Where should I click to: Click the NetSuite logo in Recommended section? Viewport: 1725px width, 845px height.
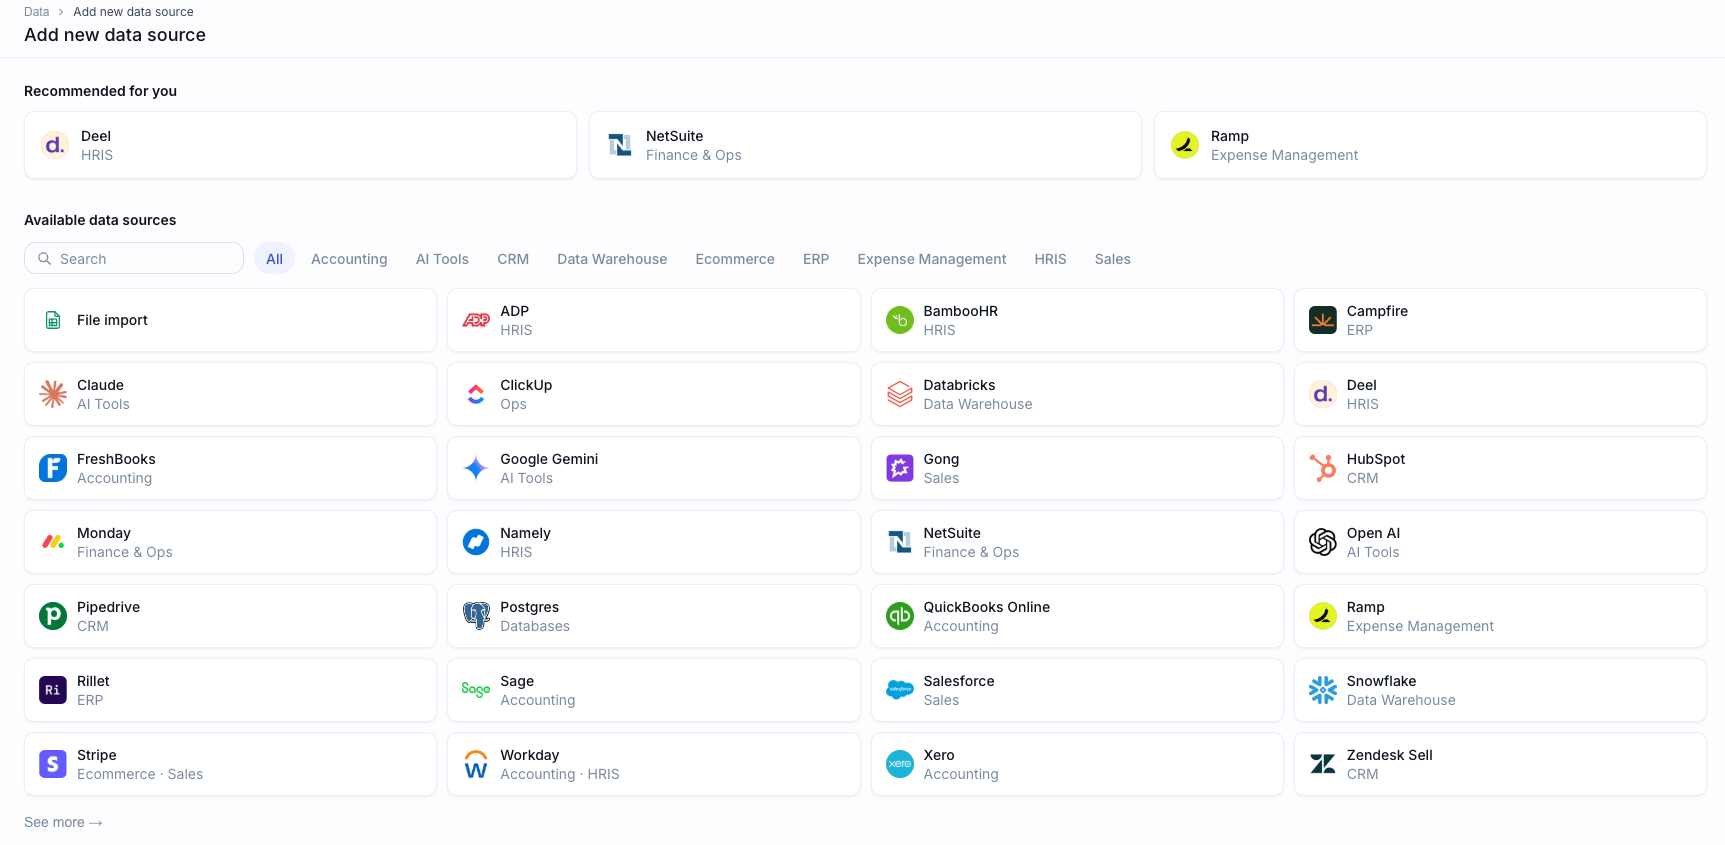(x=620, y=145)
